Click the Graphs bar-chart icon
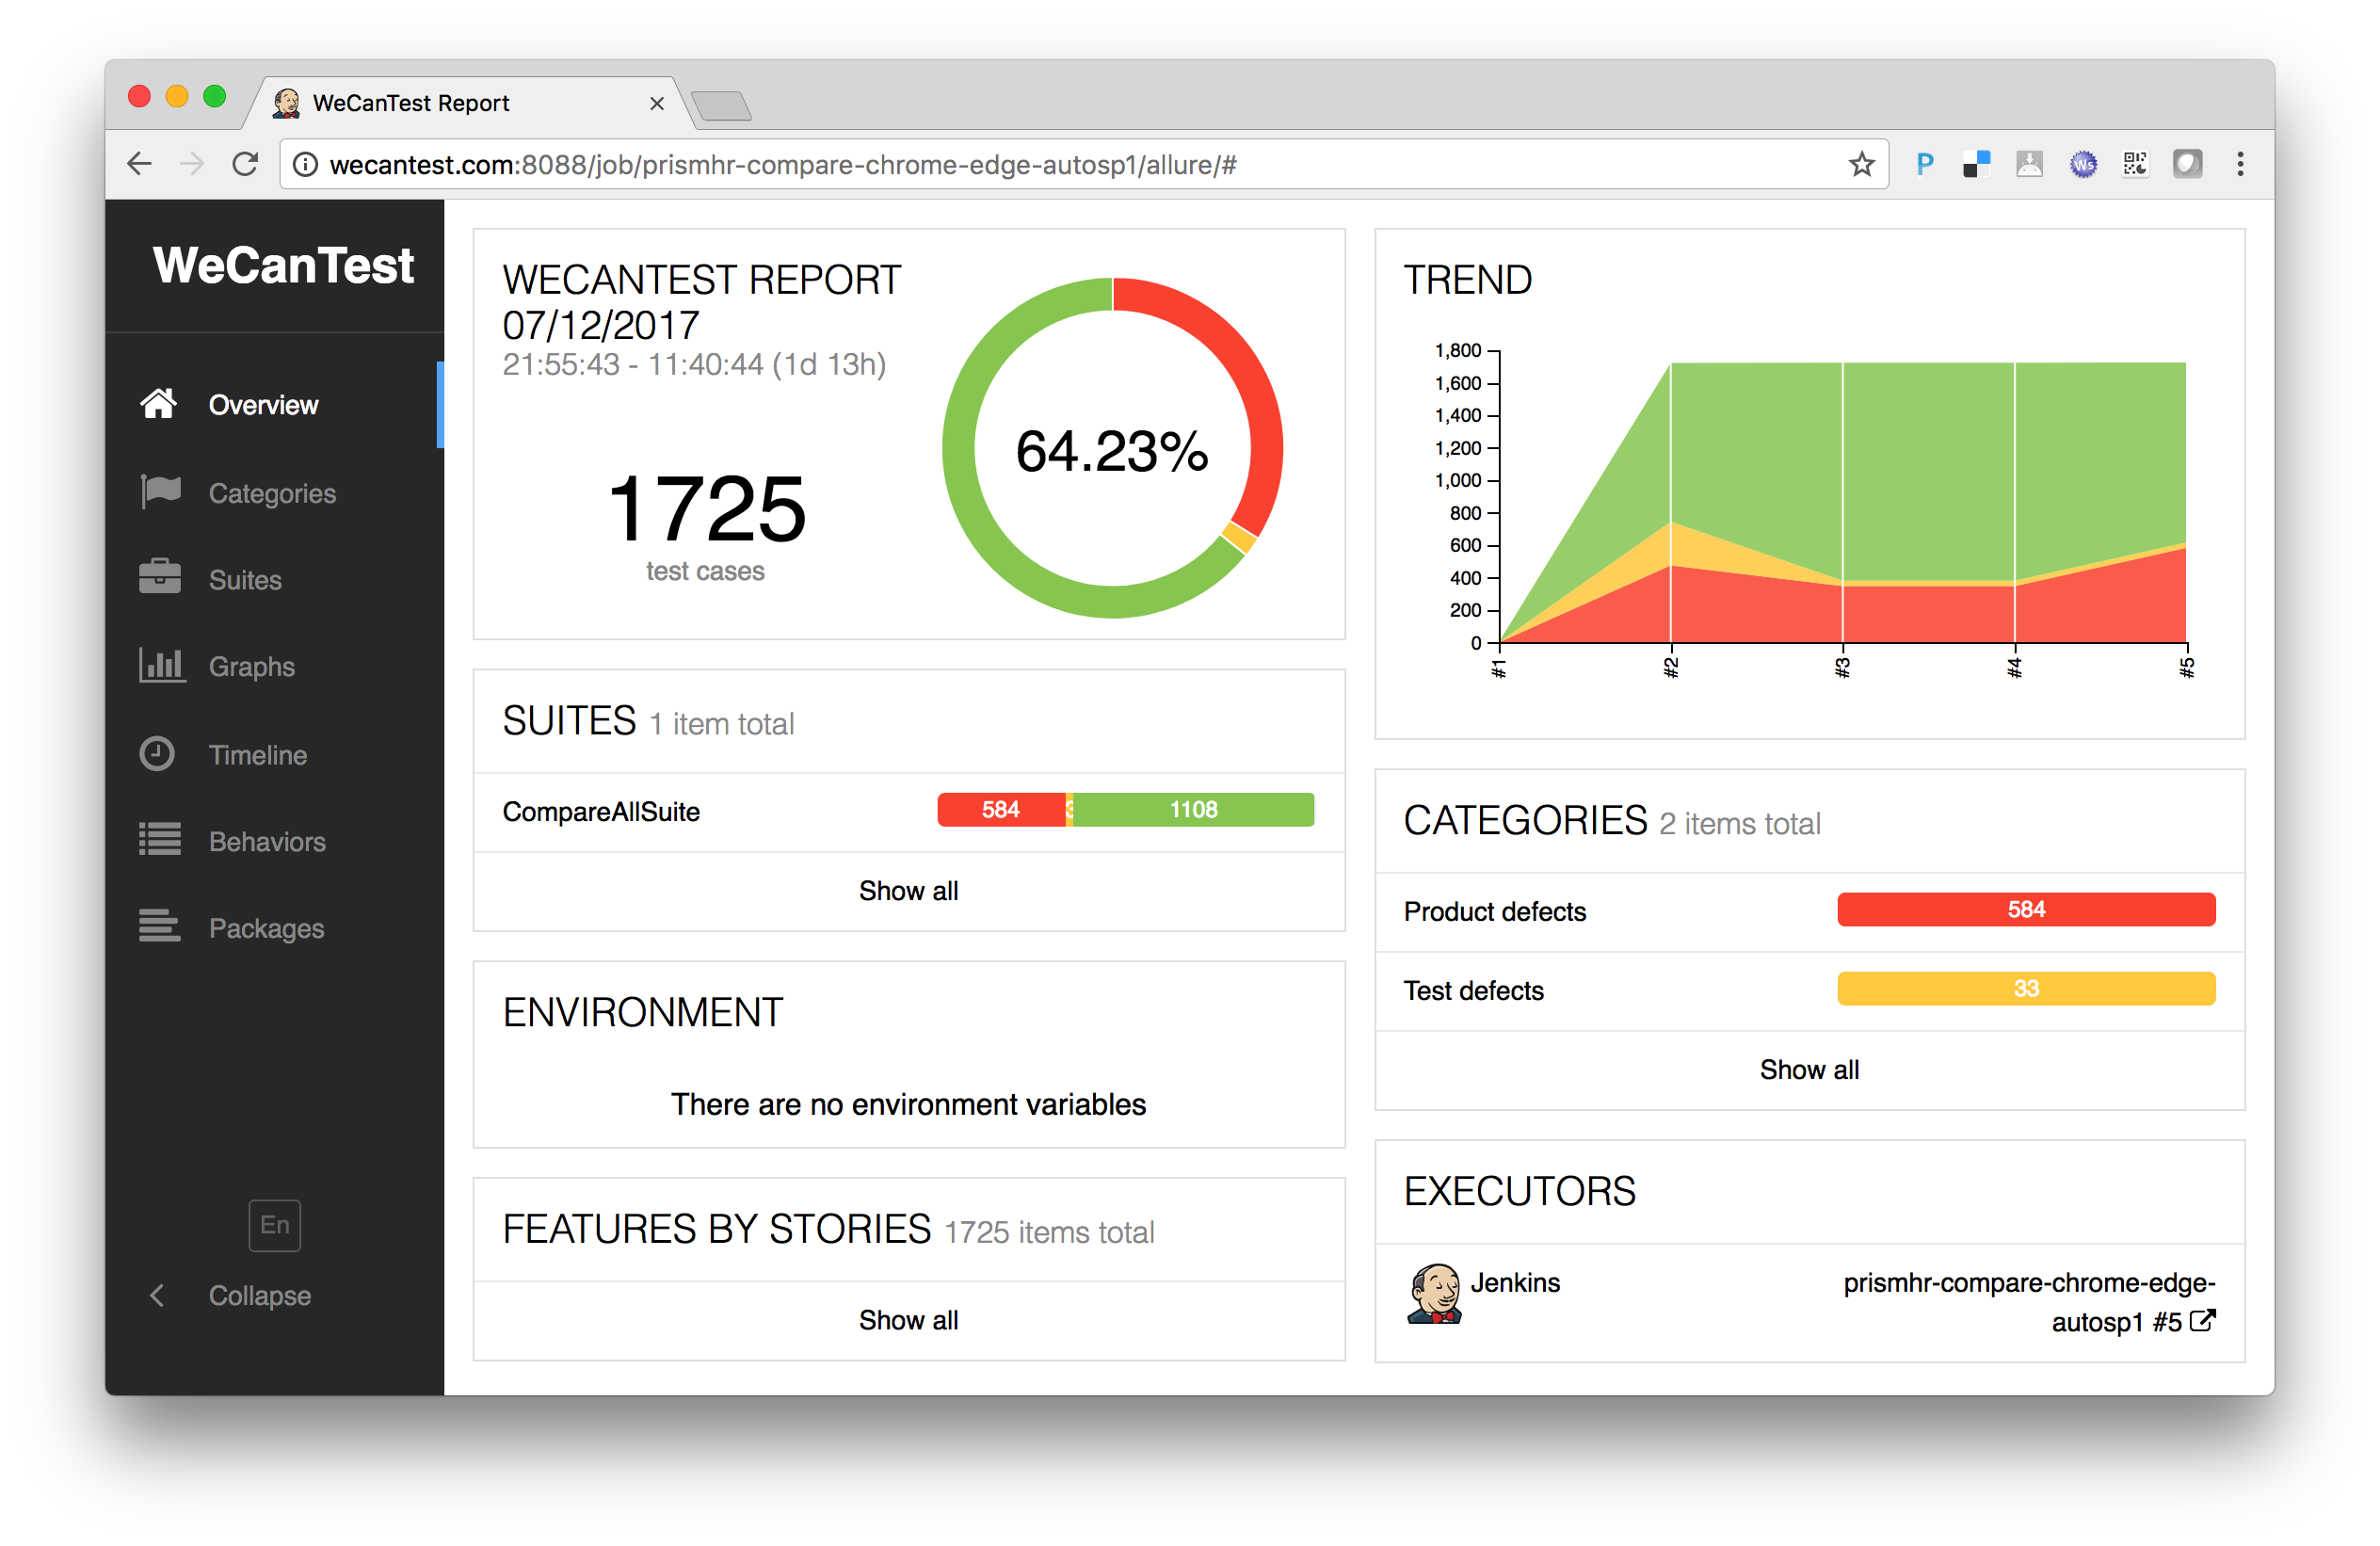Viewport: 2380px width, 1546px height. pos(161,665)
